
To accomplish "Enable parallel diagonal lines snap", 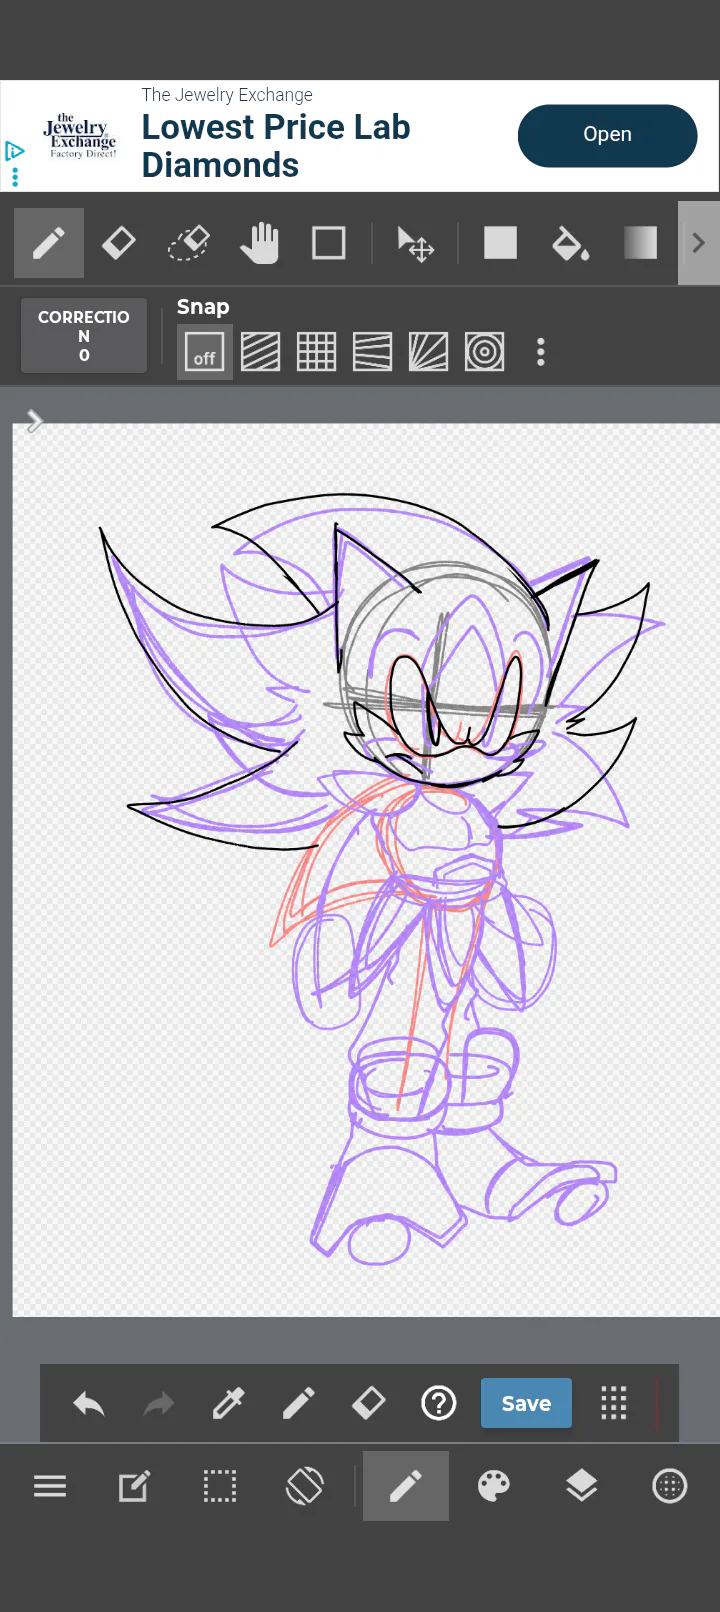I will click(261, 352).
